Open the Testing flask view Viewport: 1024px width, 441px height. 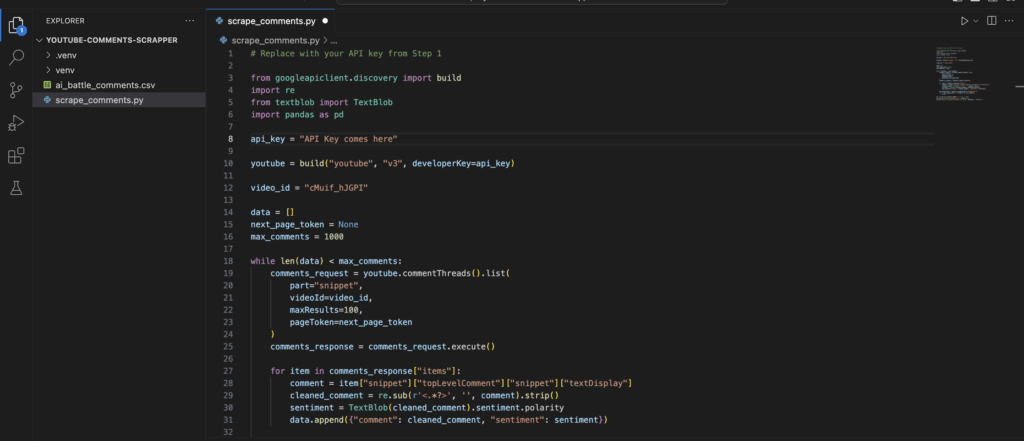click(x=16, y=188)
